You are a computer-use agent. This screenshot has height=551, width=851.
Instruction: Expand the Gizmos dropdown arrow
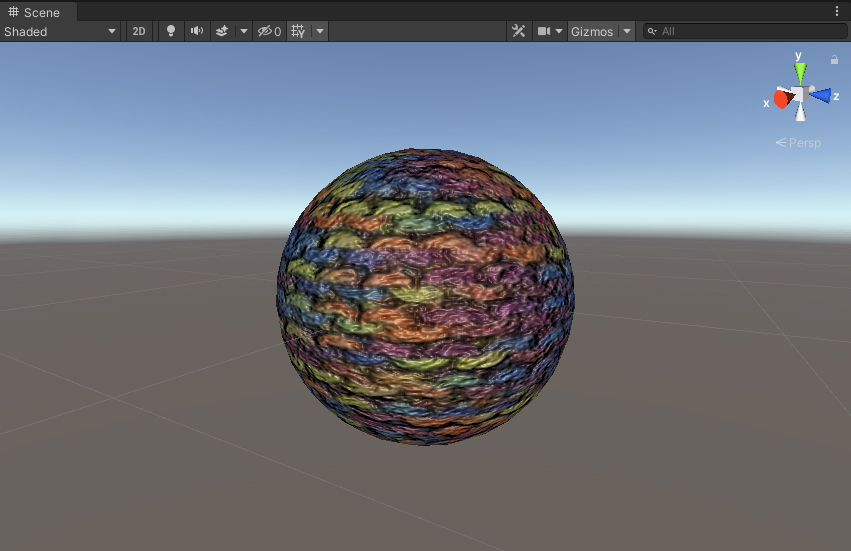pyautogui.click(x=627, y=31)
